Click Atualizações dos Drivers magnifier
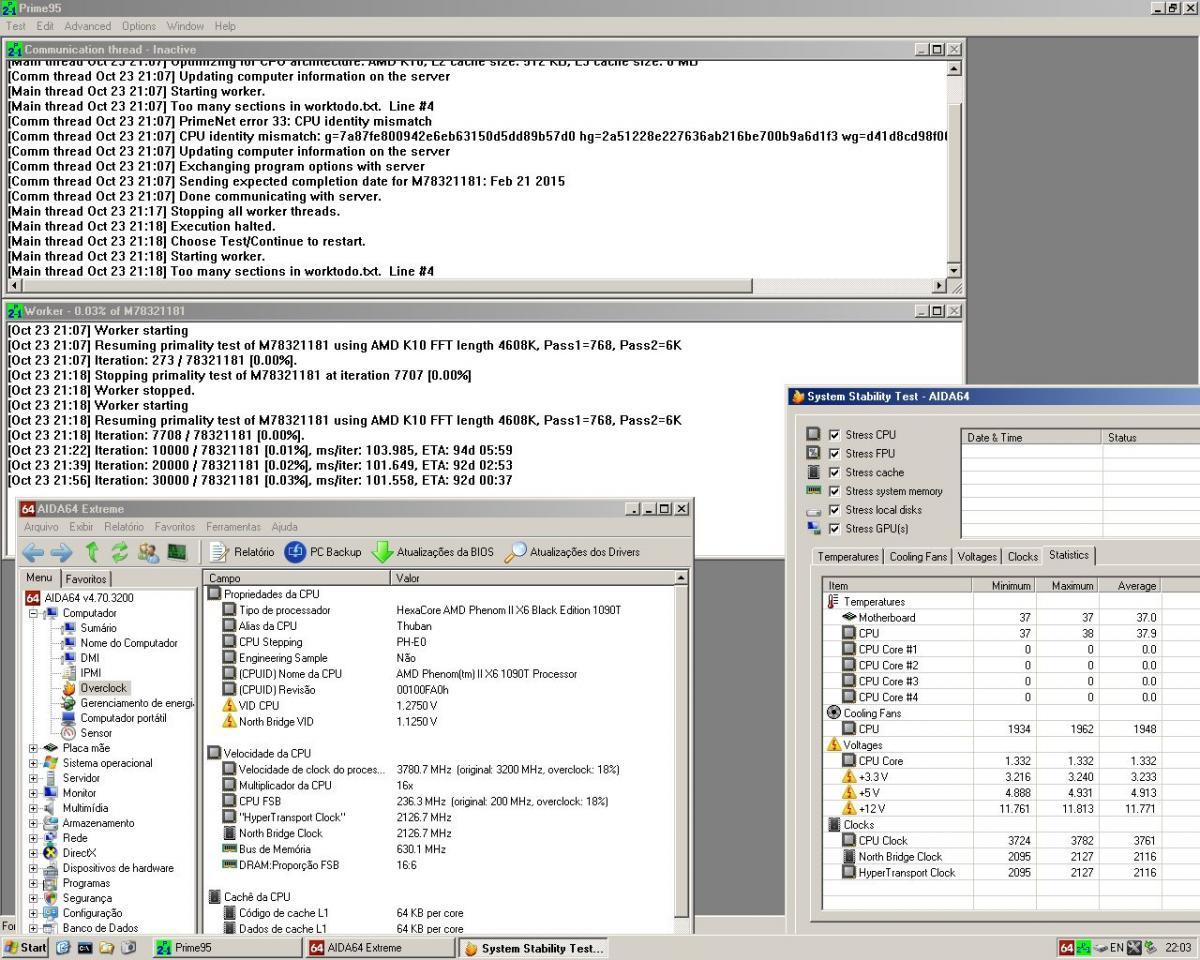Image resolution: width=1200 pixels, height=960 pixels. (572, 552)
